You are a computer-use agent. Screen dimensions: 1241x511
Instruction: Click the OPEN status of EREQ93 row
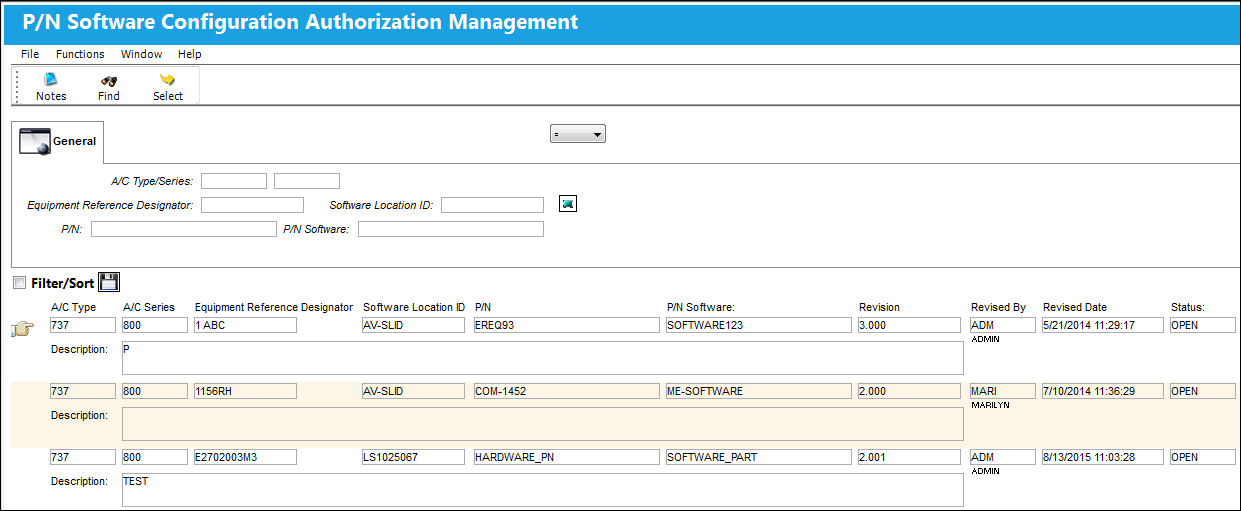1203,325
